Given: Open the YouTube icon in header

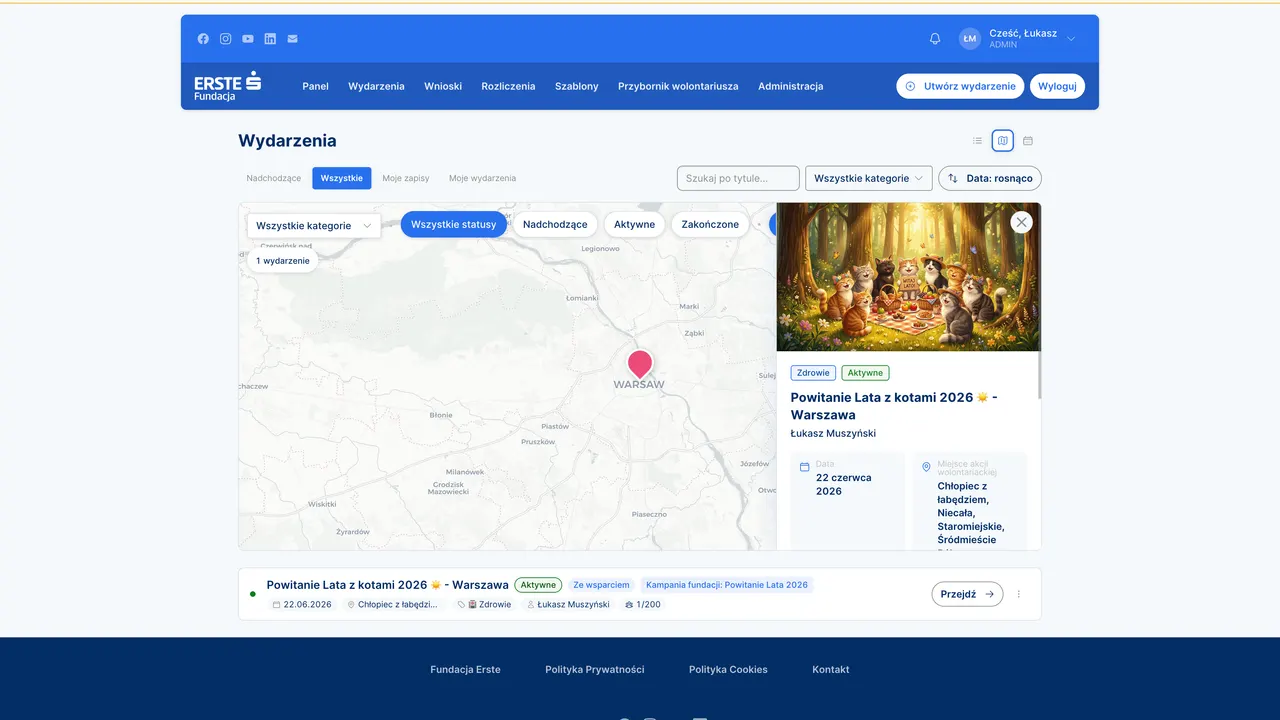Looking at the screenshot, I should 248,39.
